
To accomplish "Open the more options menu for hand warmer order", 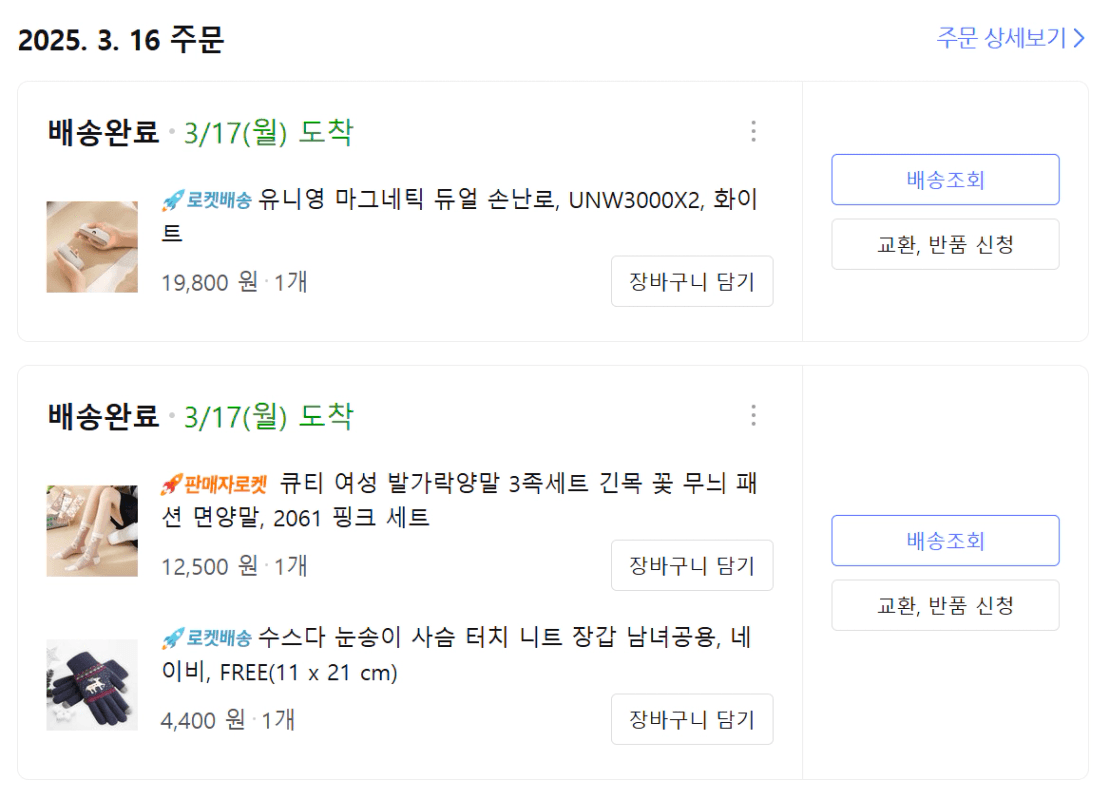I will point(753,132).
